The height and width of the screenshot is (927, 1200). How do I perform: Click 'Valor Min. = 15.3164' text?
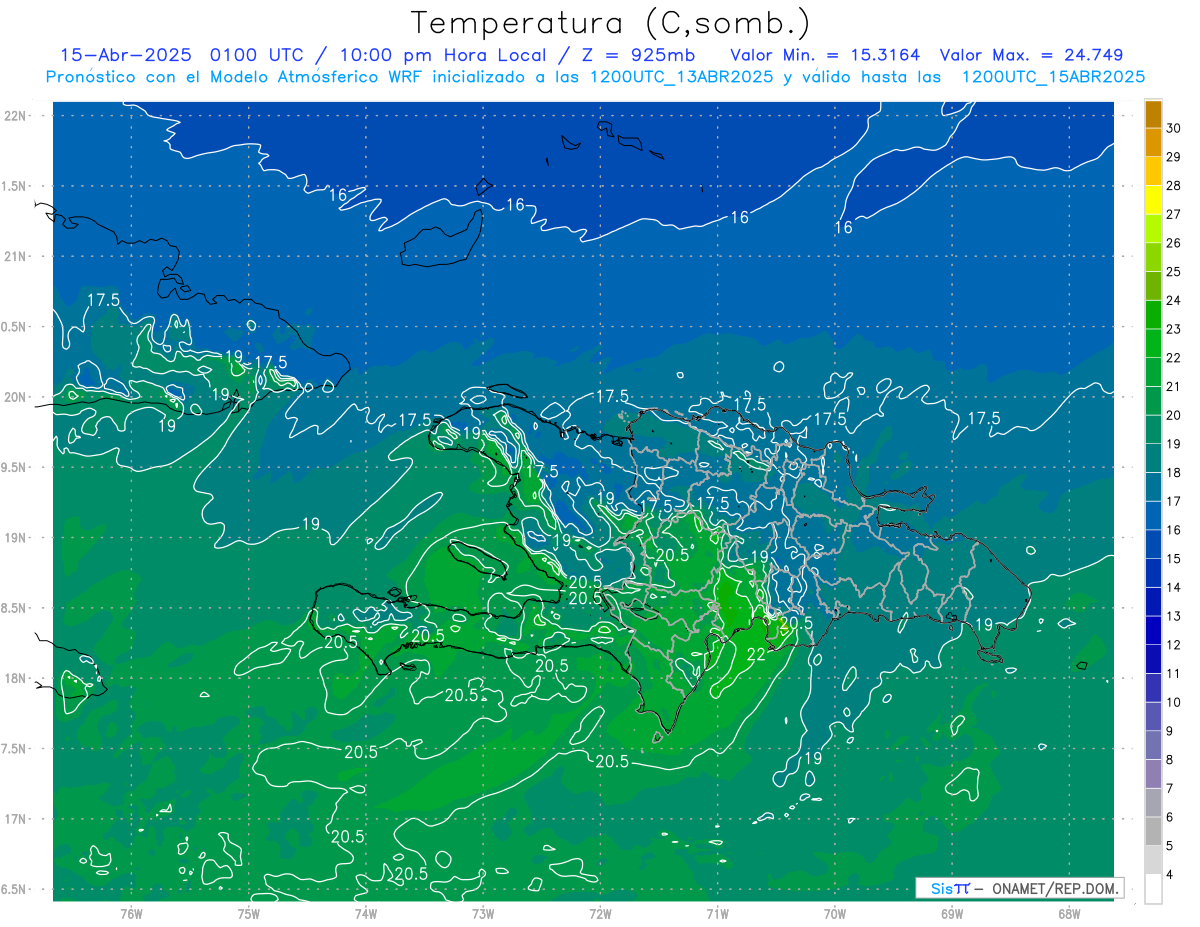point(825,55)
